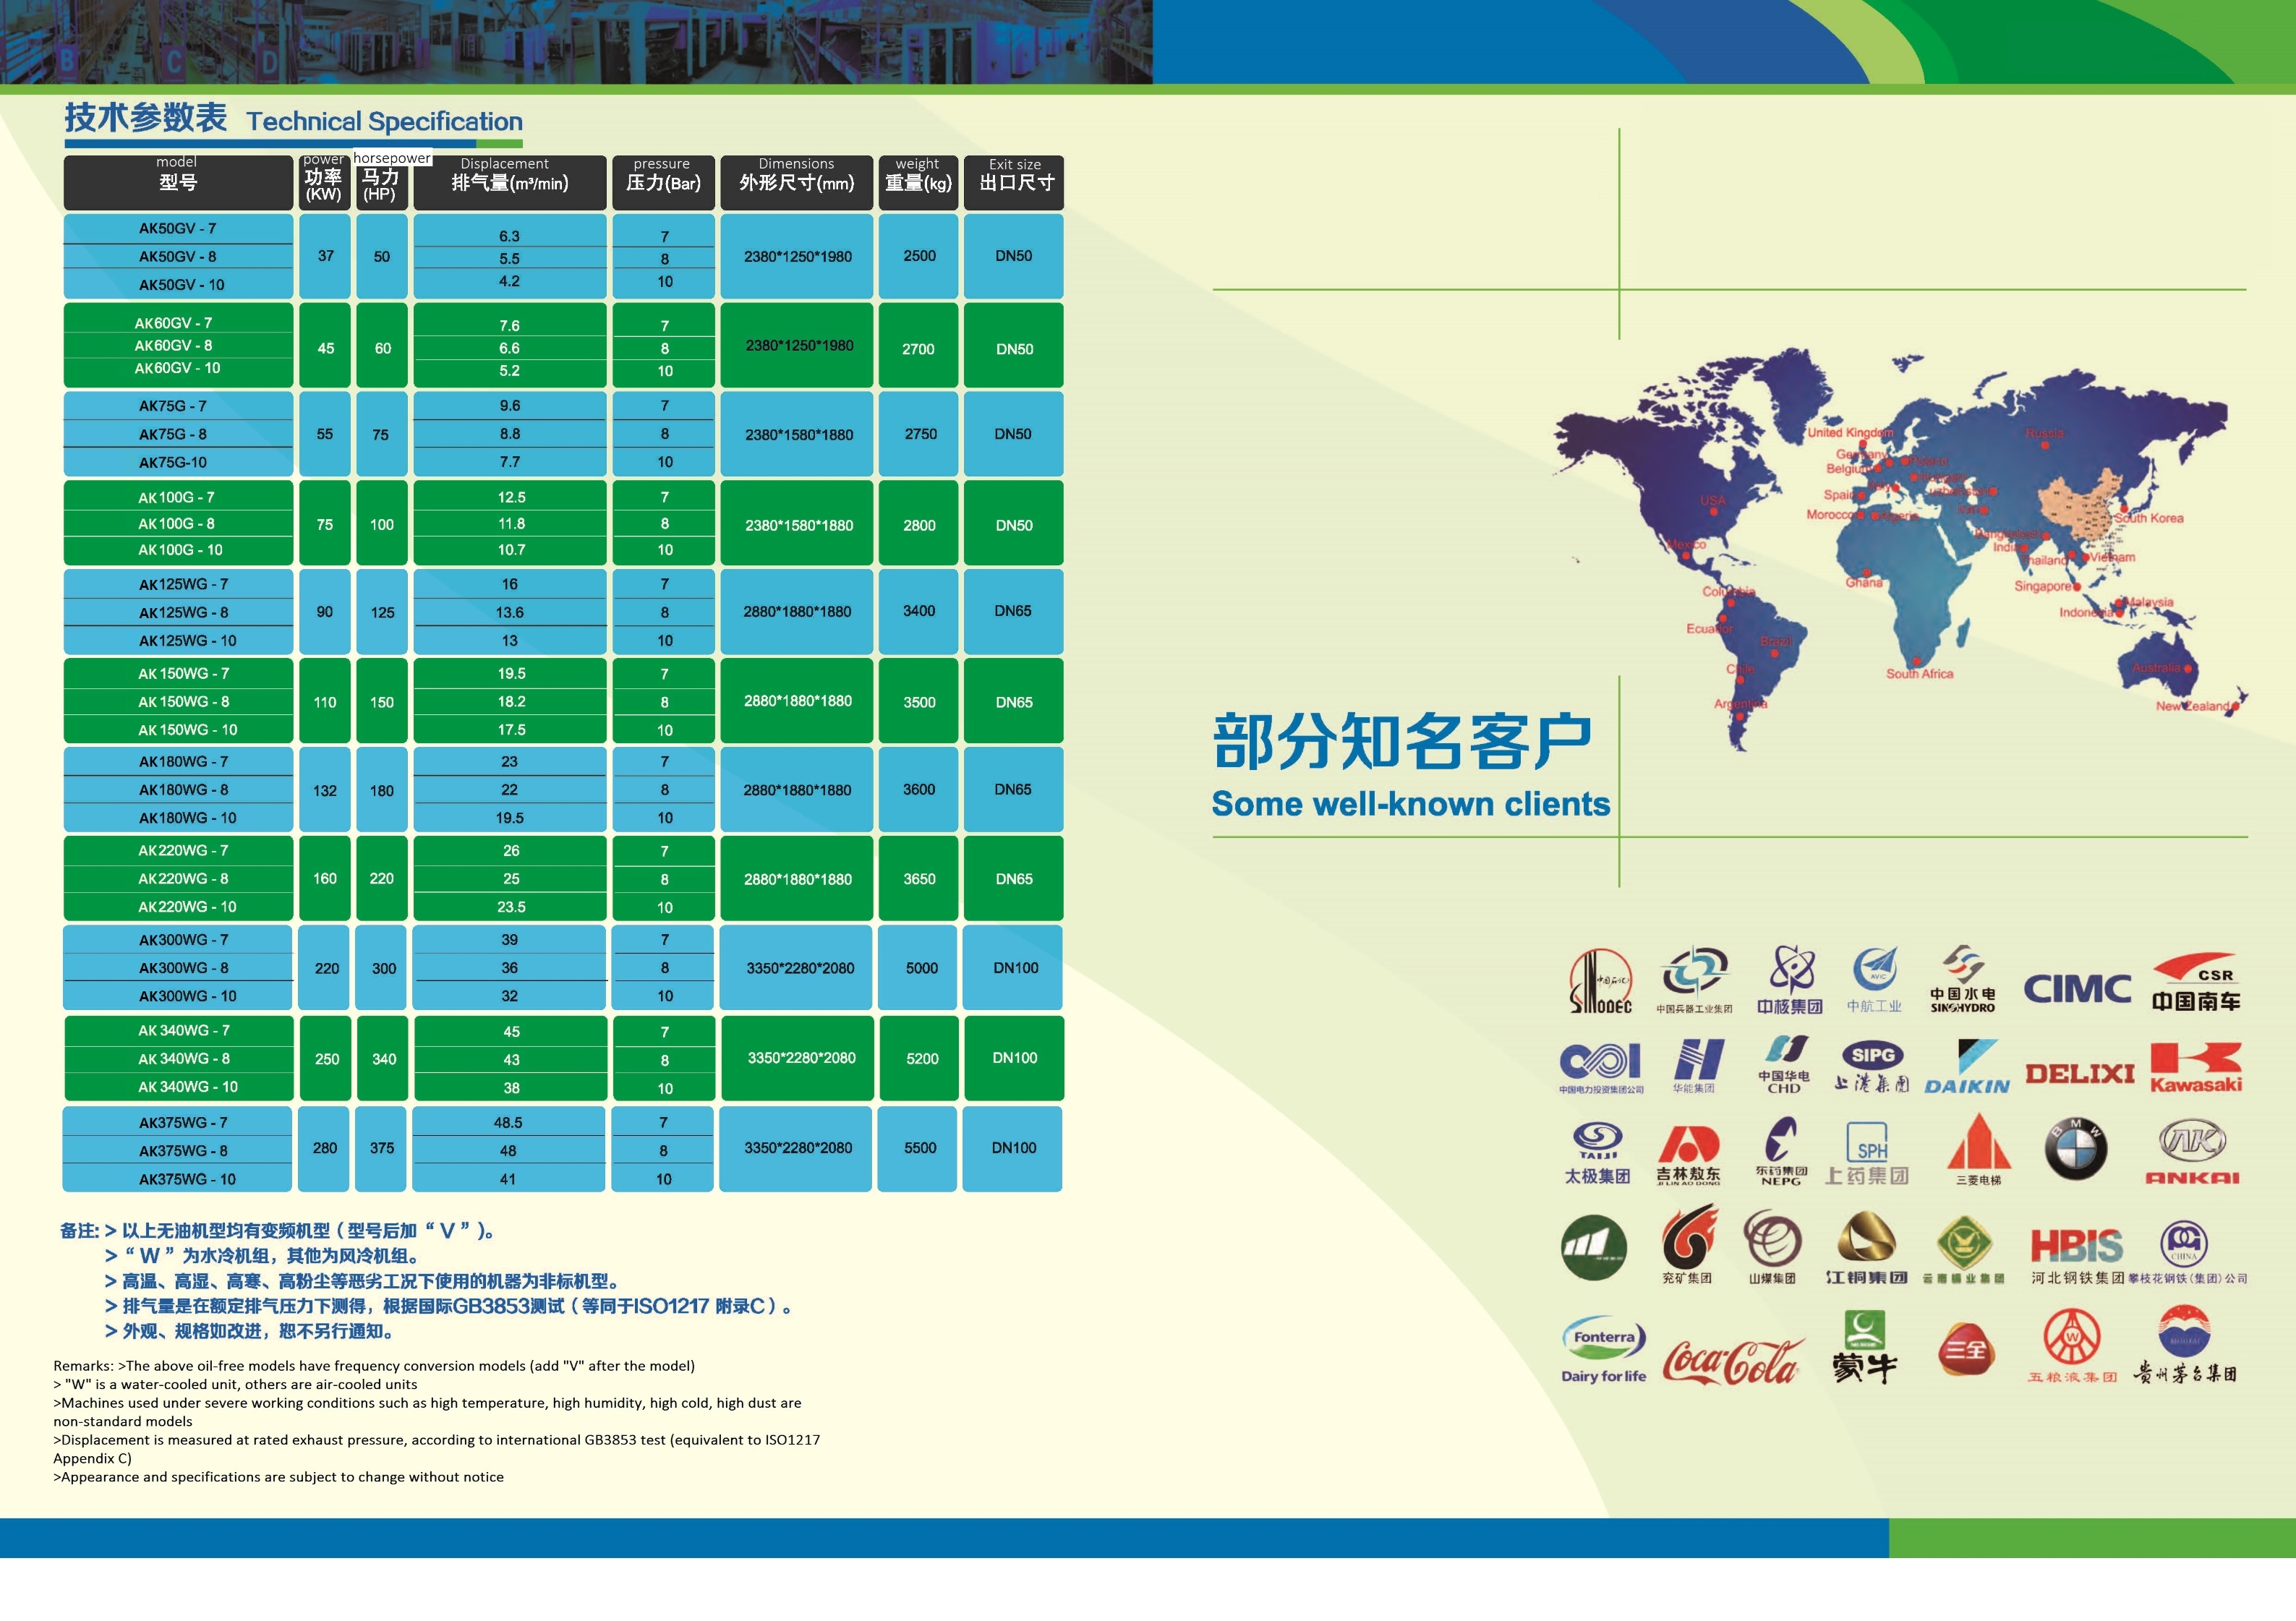Viewport: 2296px width, 1621px height.
Task: Click 'South Korea' label on the map
Action: tap(2149, 518)
